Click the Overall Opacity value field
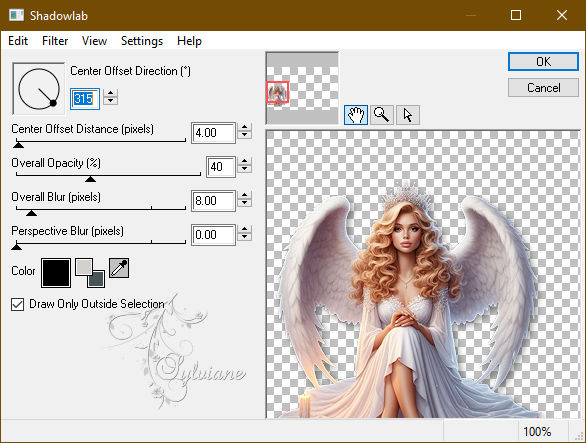This screenshot has height=443, width=586. (x=221, y=167)
